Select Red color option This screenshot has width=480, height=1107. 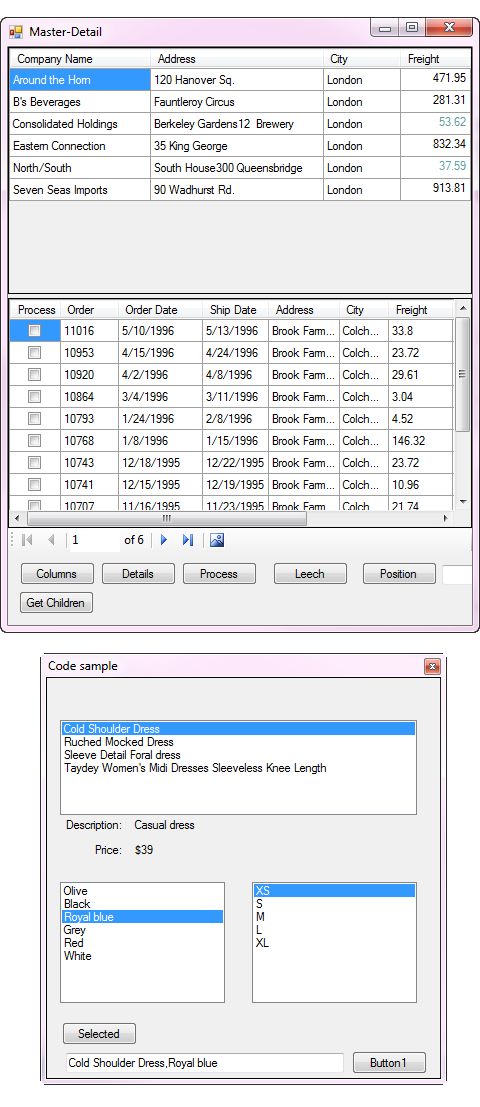point(143,943)
